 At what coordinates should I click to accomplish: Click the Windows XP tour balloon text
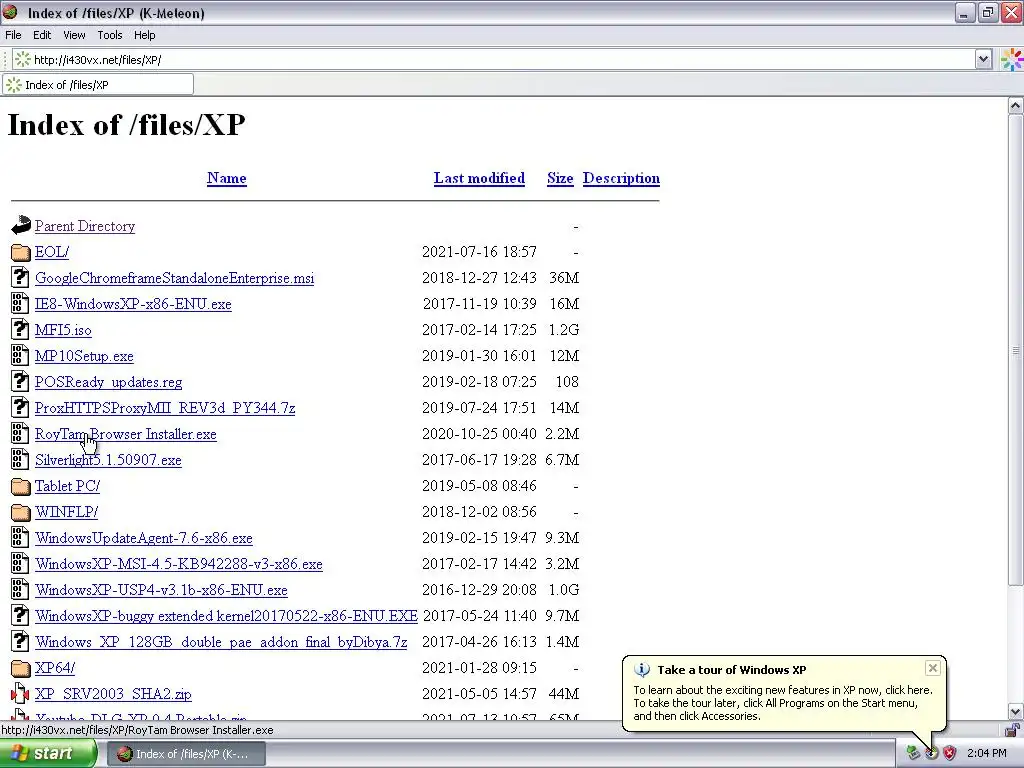[x=783, y=703]
